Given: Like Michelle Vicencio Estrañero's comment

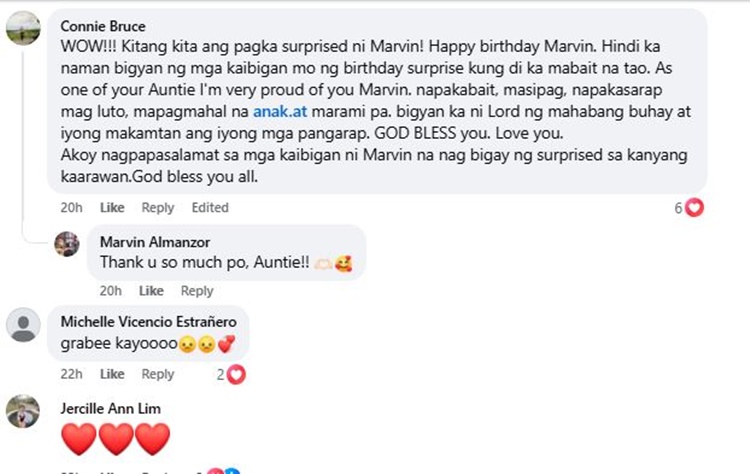Looking at the screenshot, I should point(112,374).
